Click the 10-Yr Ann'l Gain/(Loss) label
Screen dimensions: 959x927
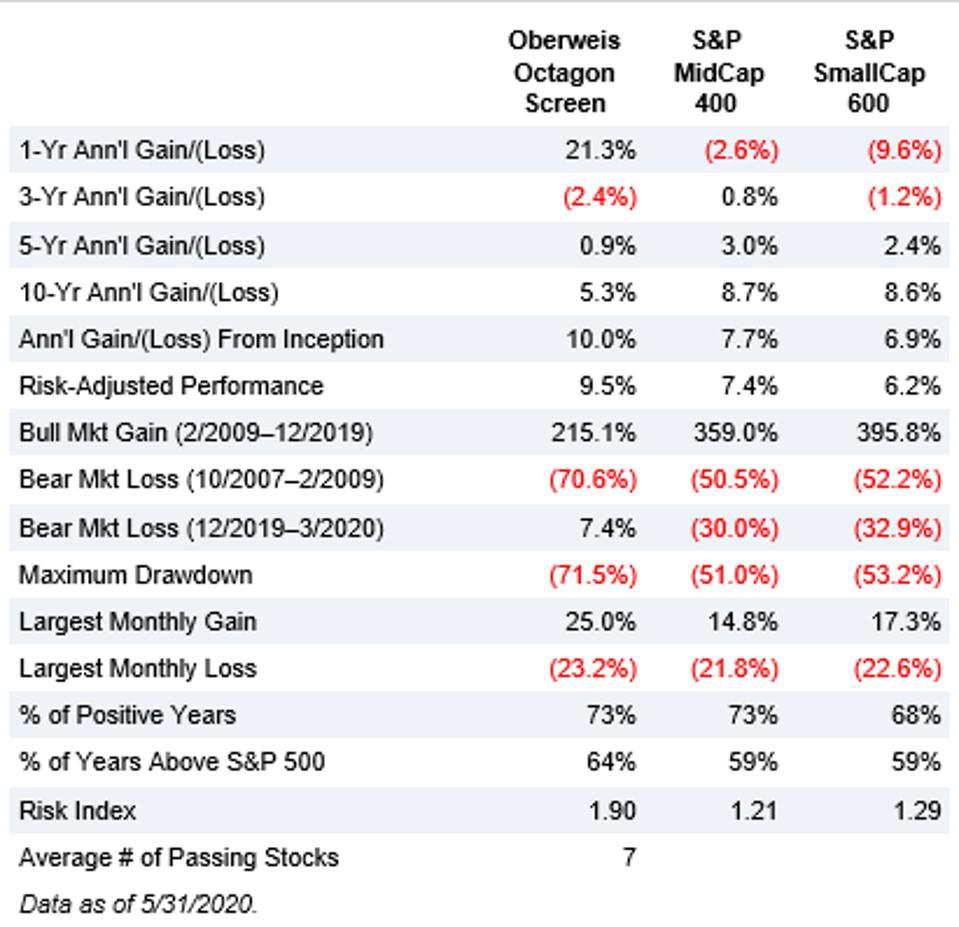tap(149, 292)
